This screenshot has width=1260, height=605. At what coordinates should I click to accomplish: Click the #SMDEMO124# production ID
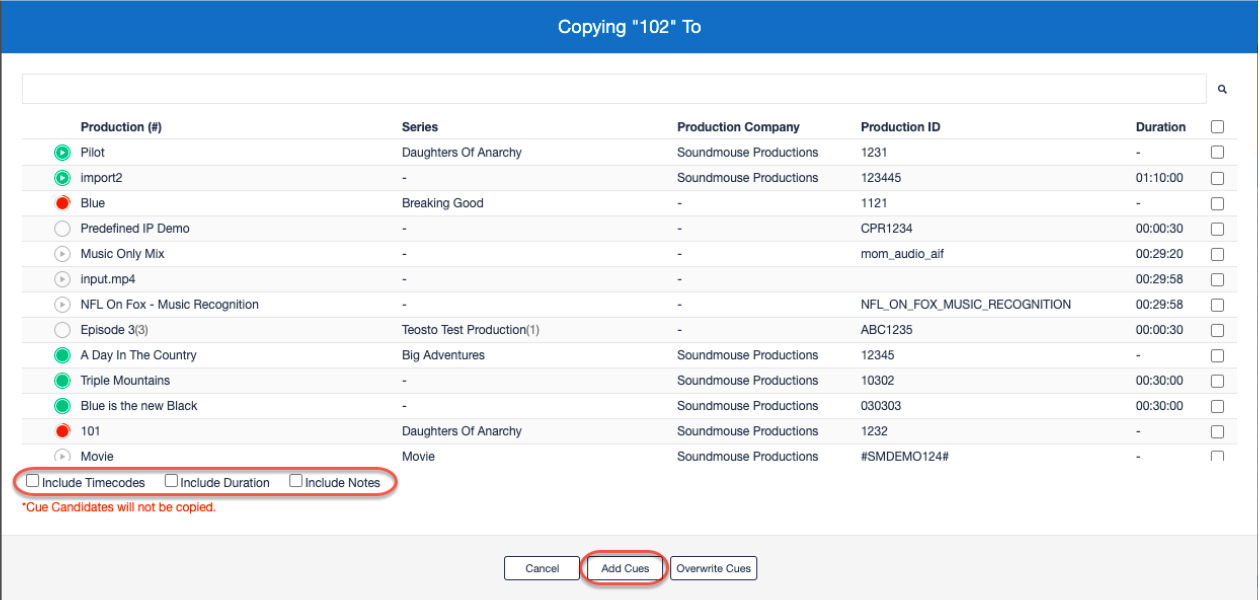906,456
